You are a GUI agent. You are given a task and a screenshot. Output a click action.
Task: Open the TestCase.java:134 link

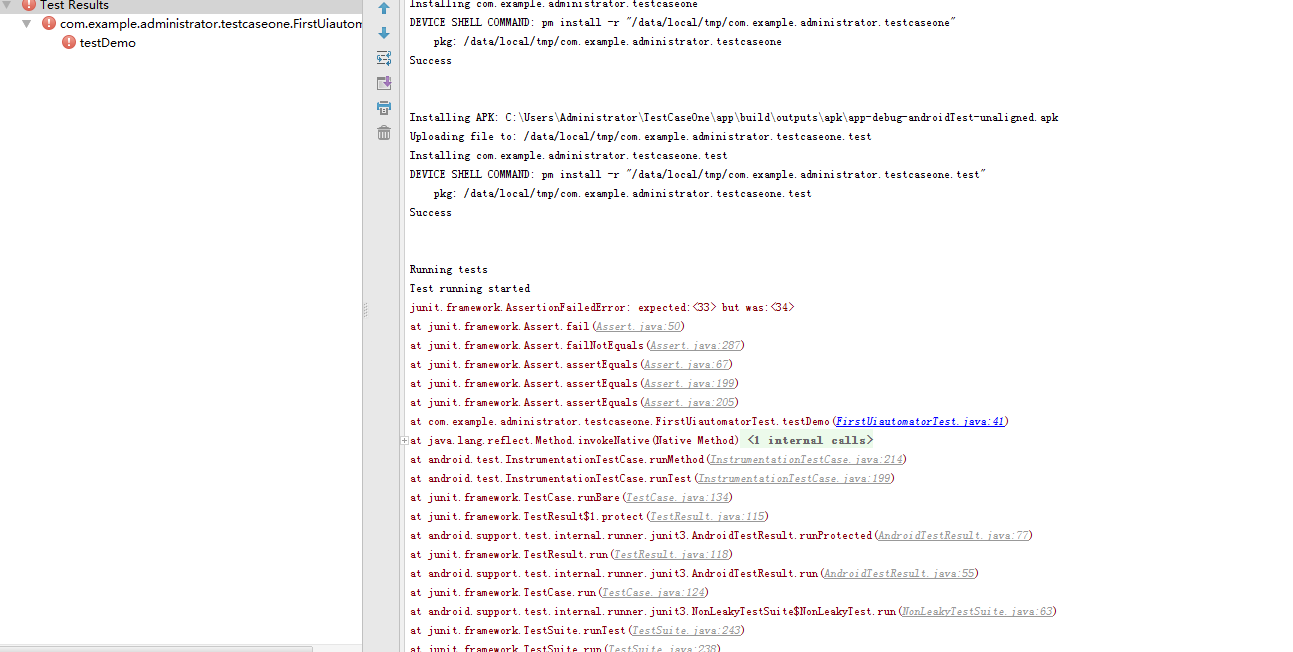(677, 497)
